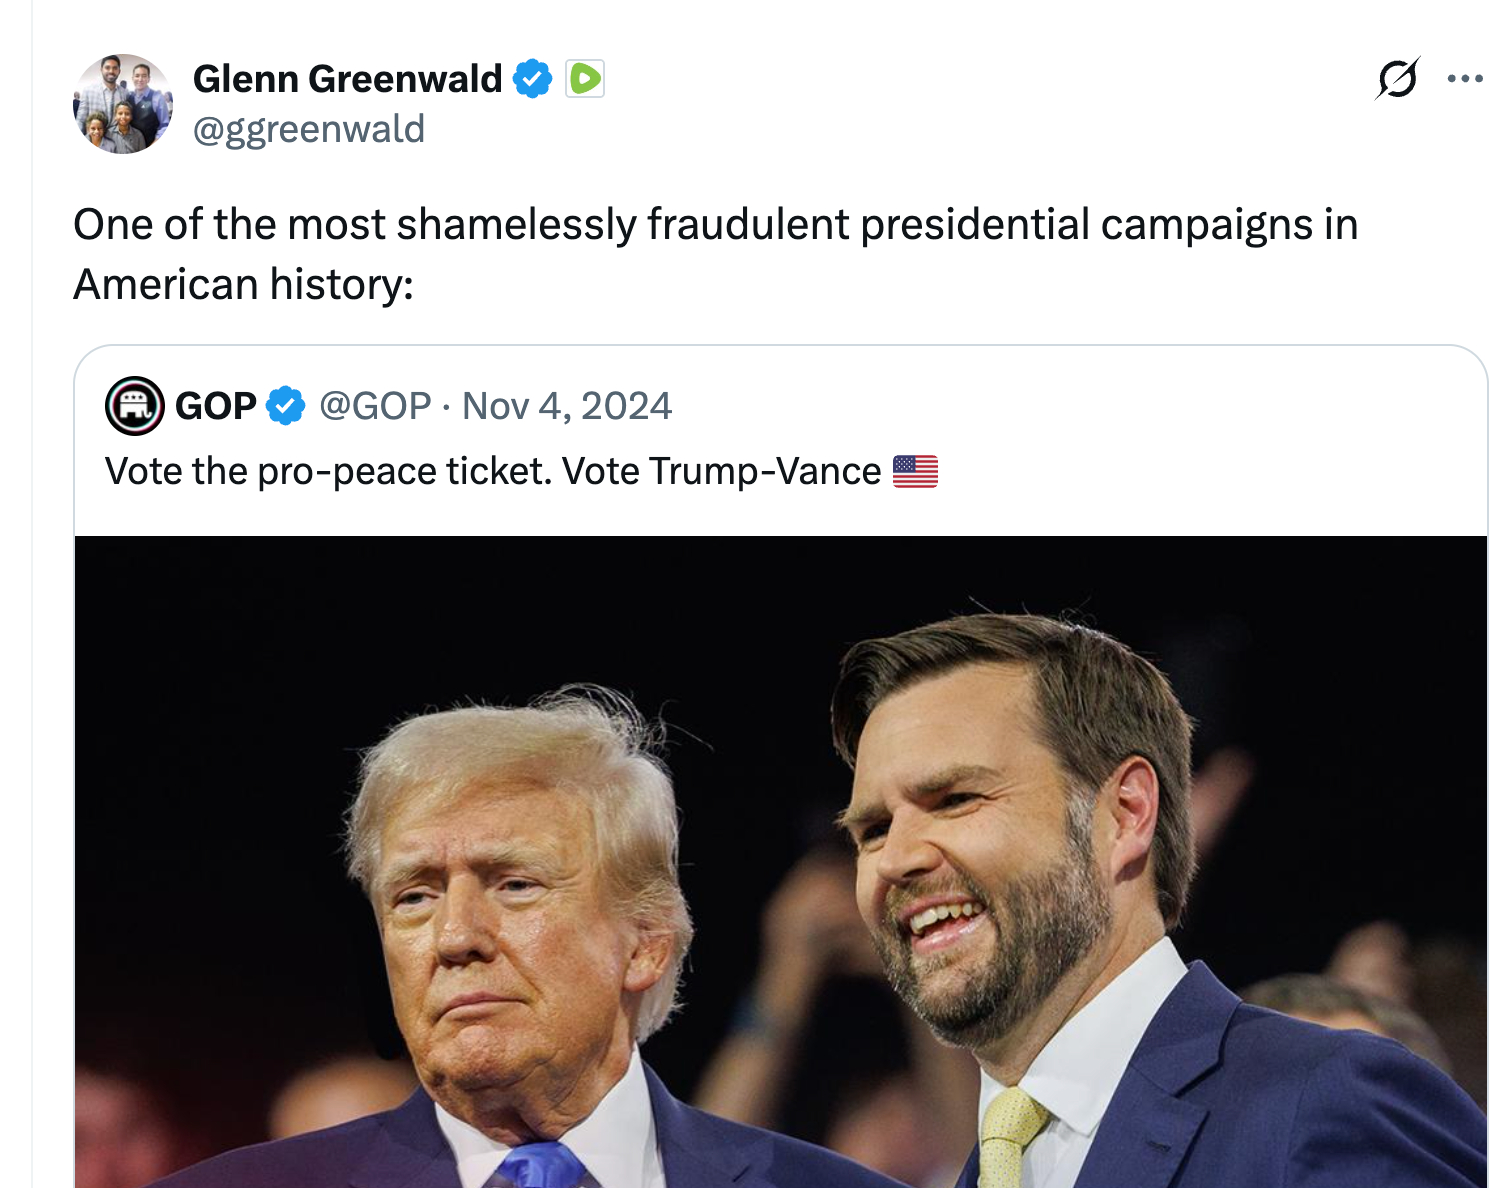Screen dimensions: 1499x1188
Task: Open the Grok slashed-circle icon
Action: [x=1397, y=79]
